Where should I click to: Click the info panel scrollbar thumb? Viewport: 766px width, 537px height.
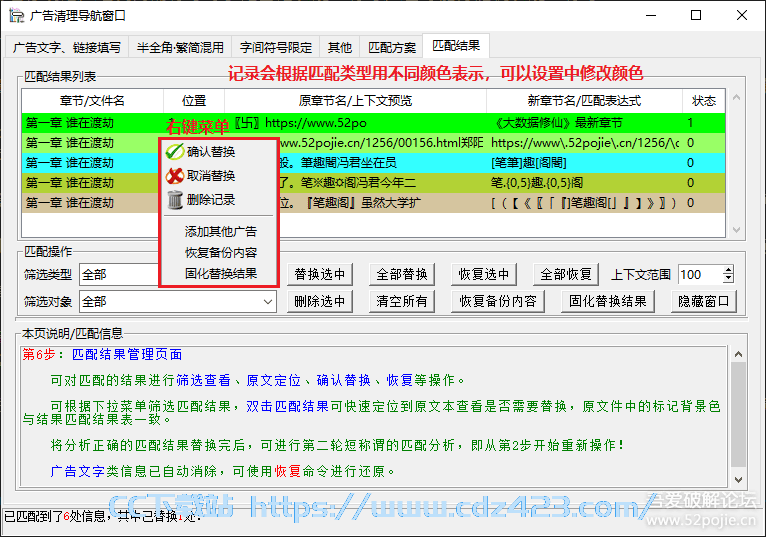(739, 415)
